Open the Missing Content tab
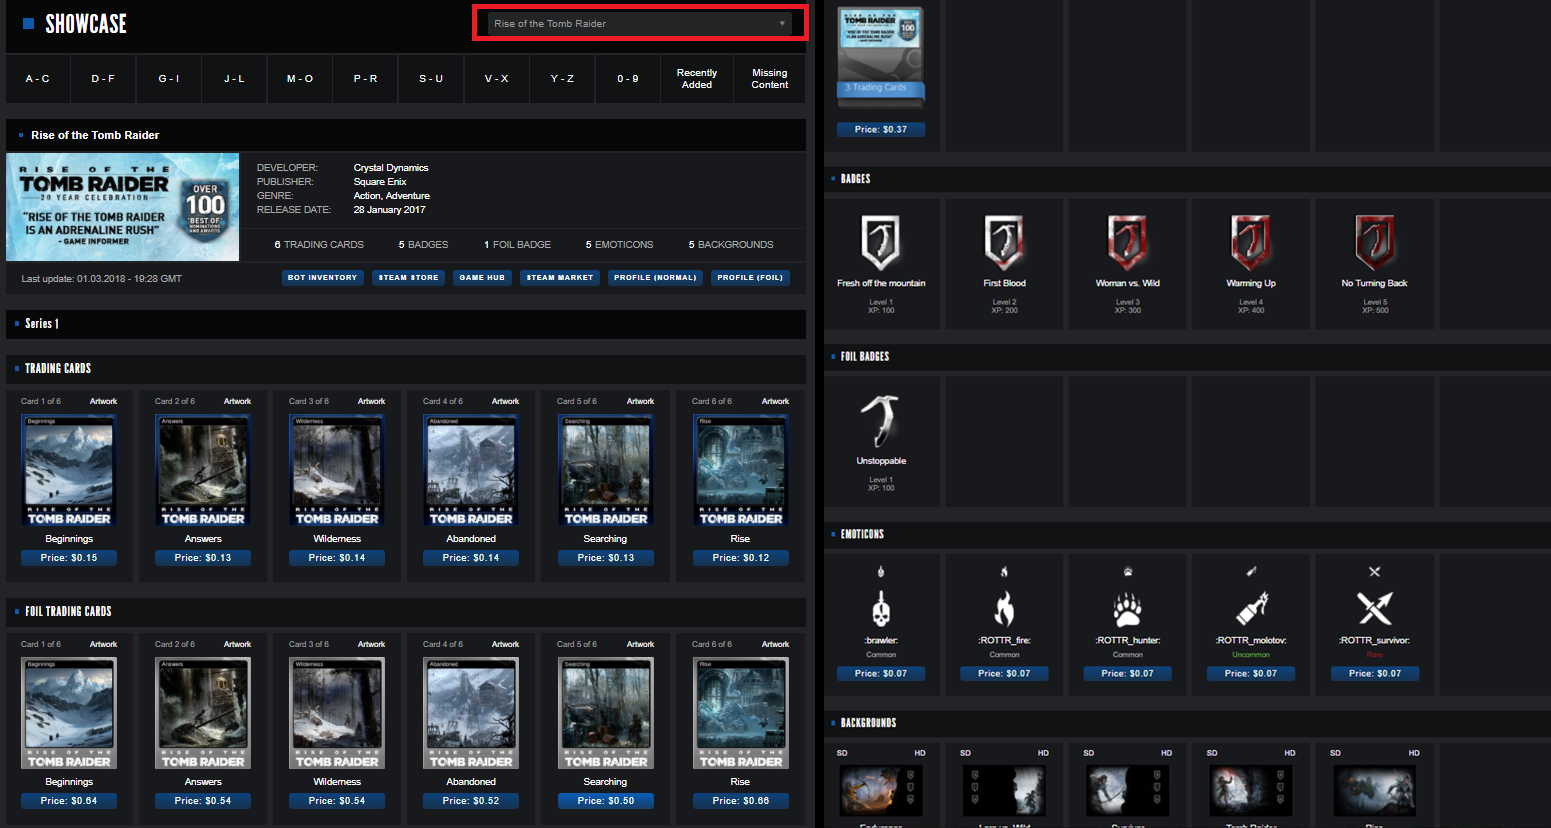 [x=770, y=79]
